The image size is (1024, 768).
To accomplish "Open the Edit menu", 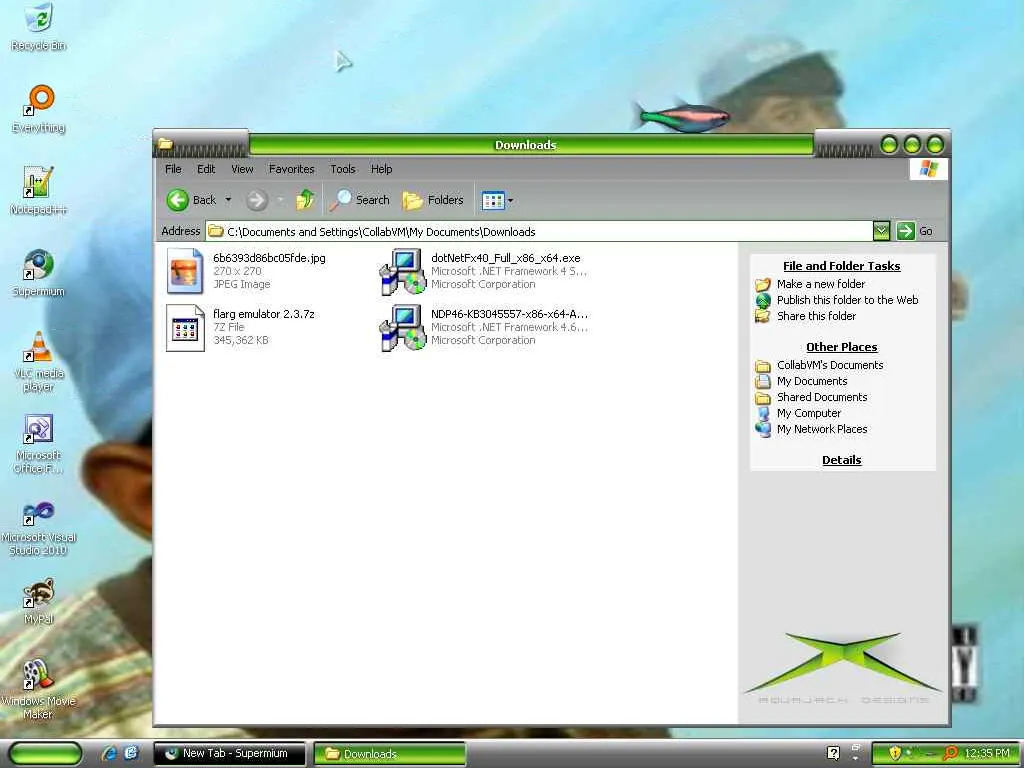I will (206, 169).
